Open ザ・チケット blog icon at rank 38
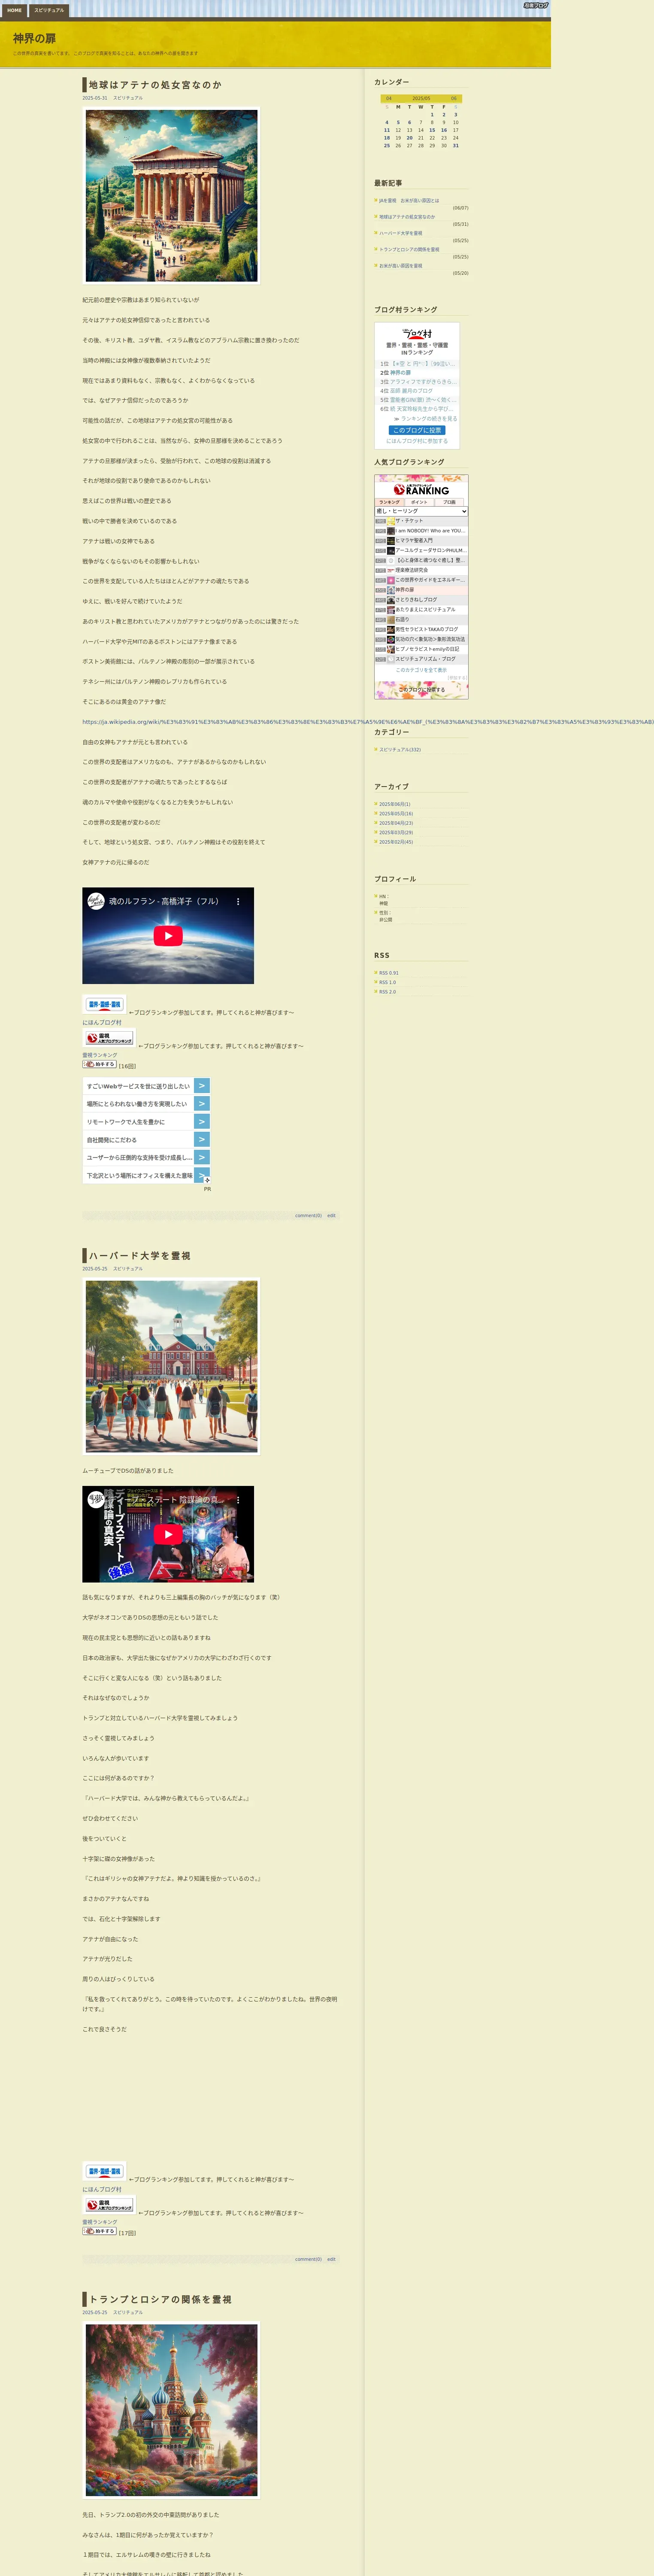Image resolution: width=654 pixels, height=2576 pixels. [x=391, y=521]
